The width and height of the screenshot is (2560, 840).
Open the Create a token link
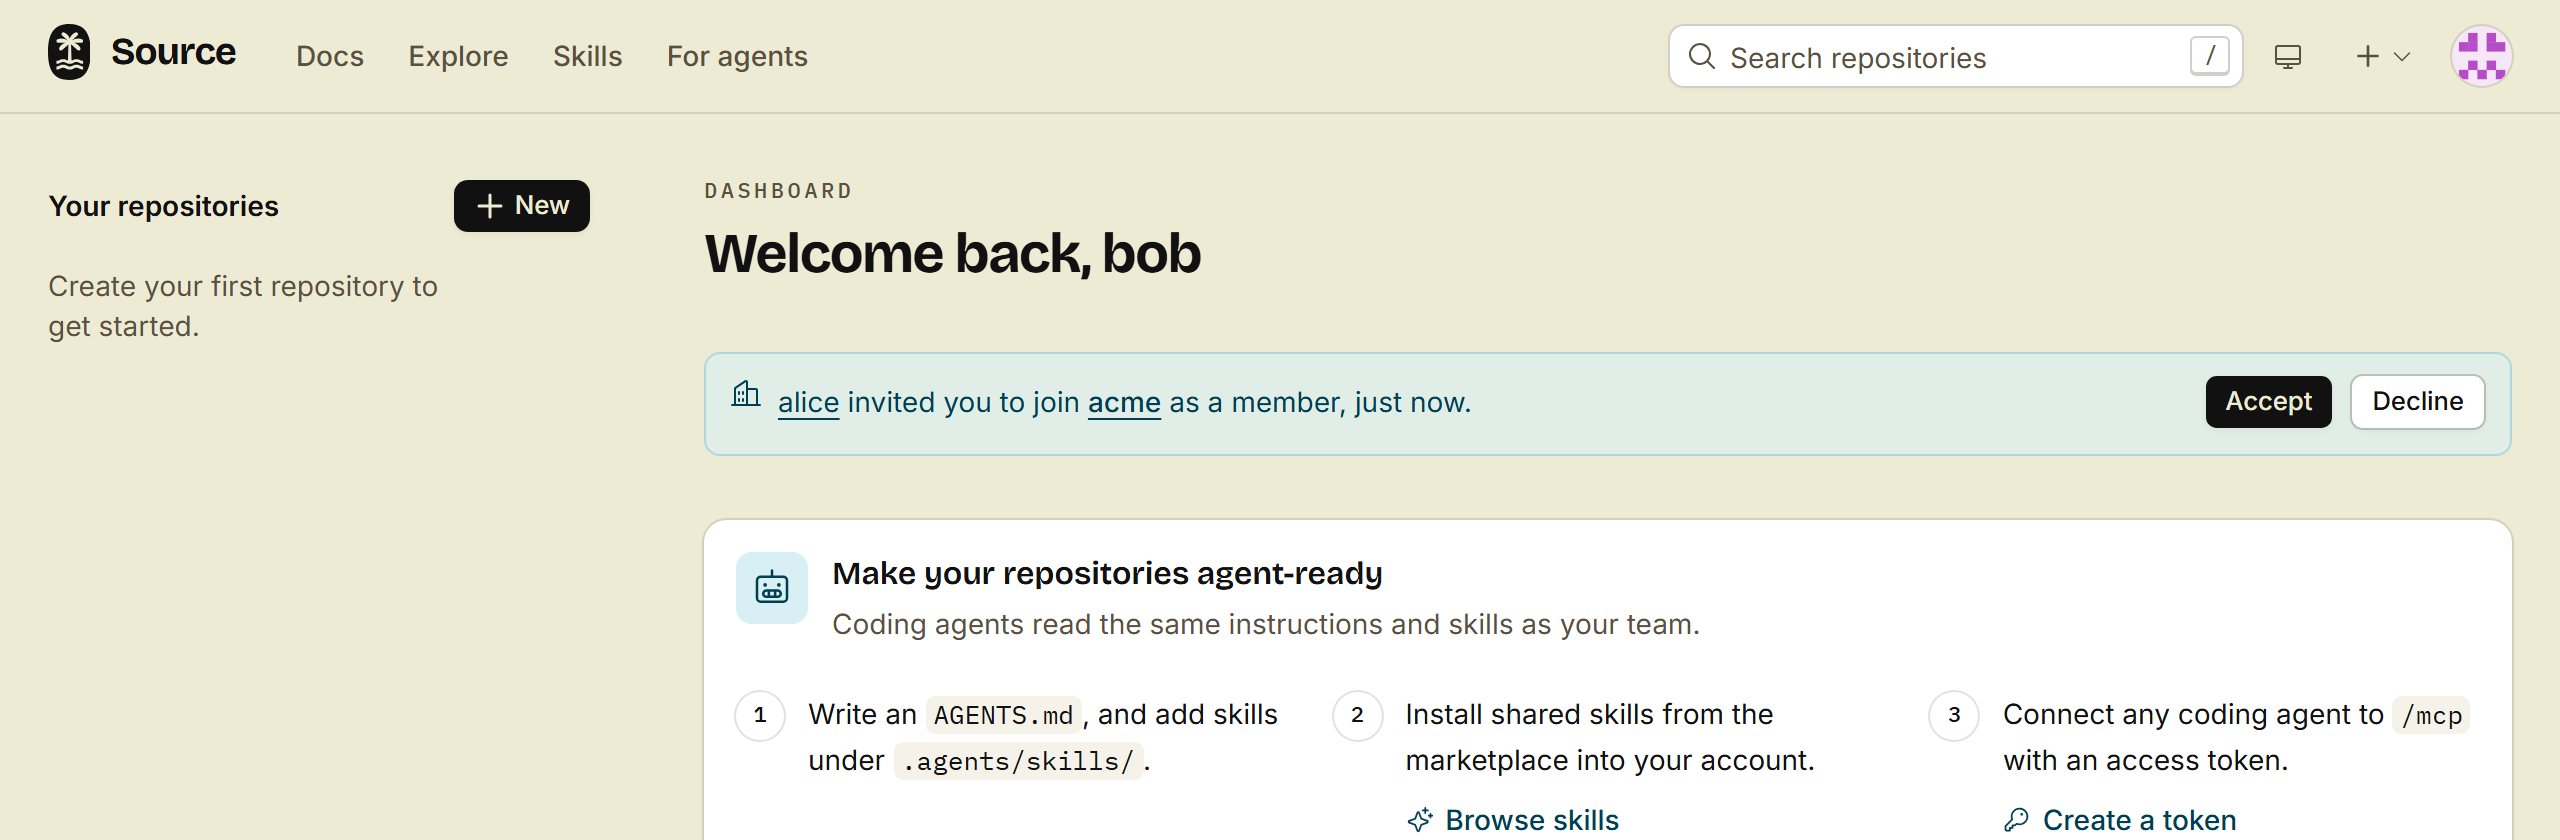pyautogui.click(x=2139, y=820)
